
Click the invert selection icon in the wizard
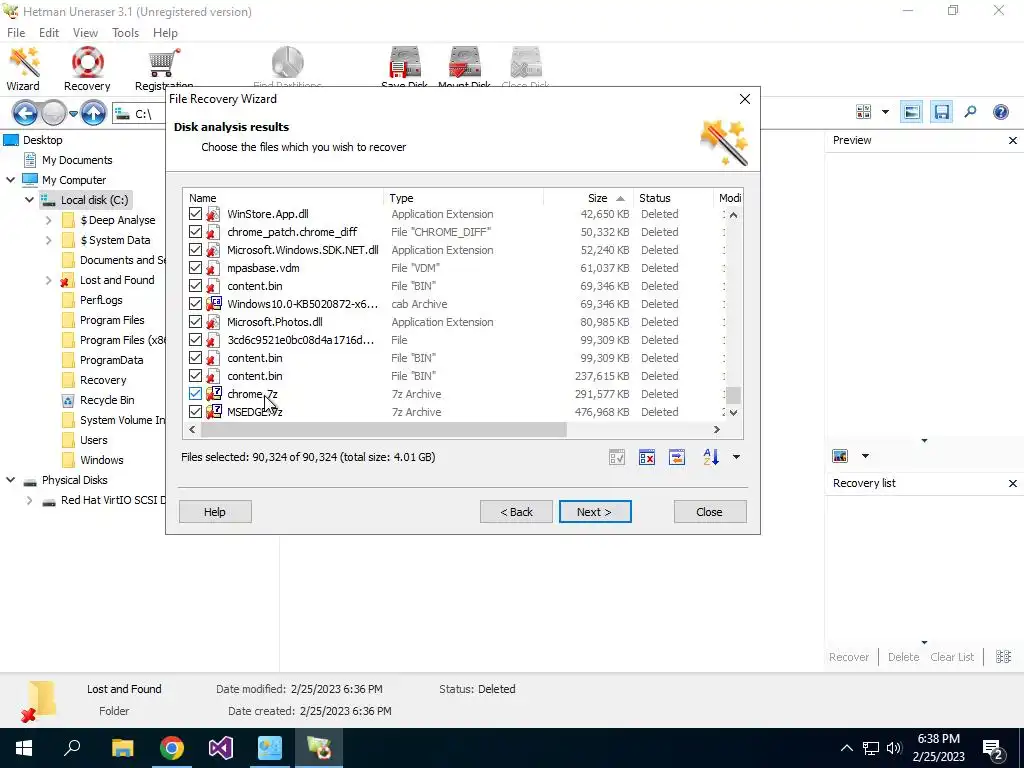pos(677,457)
